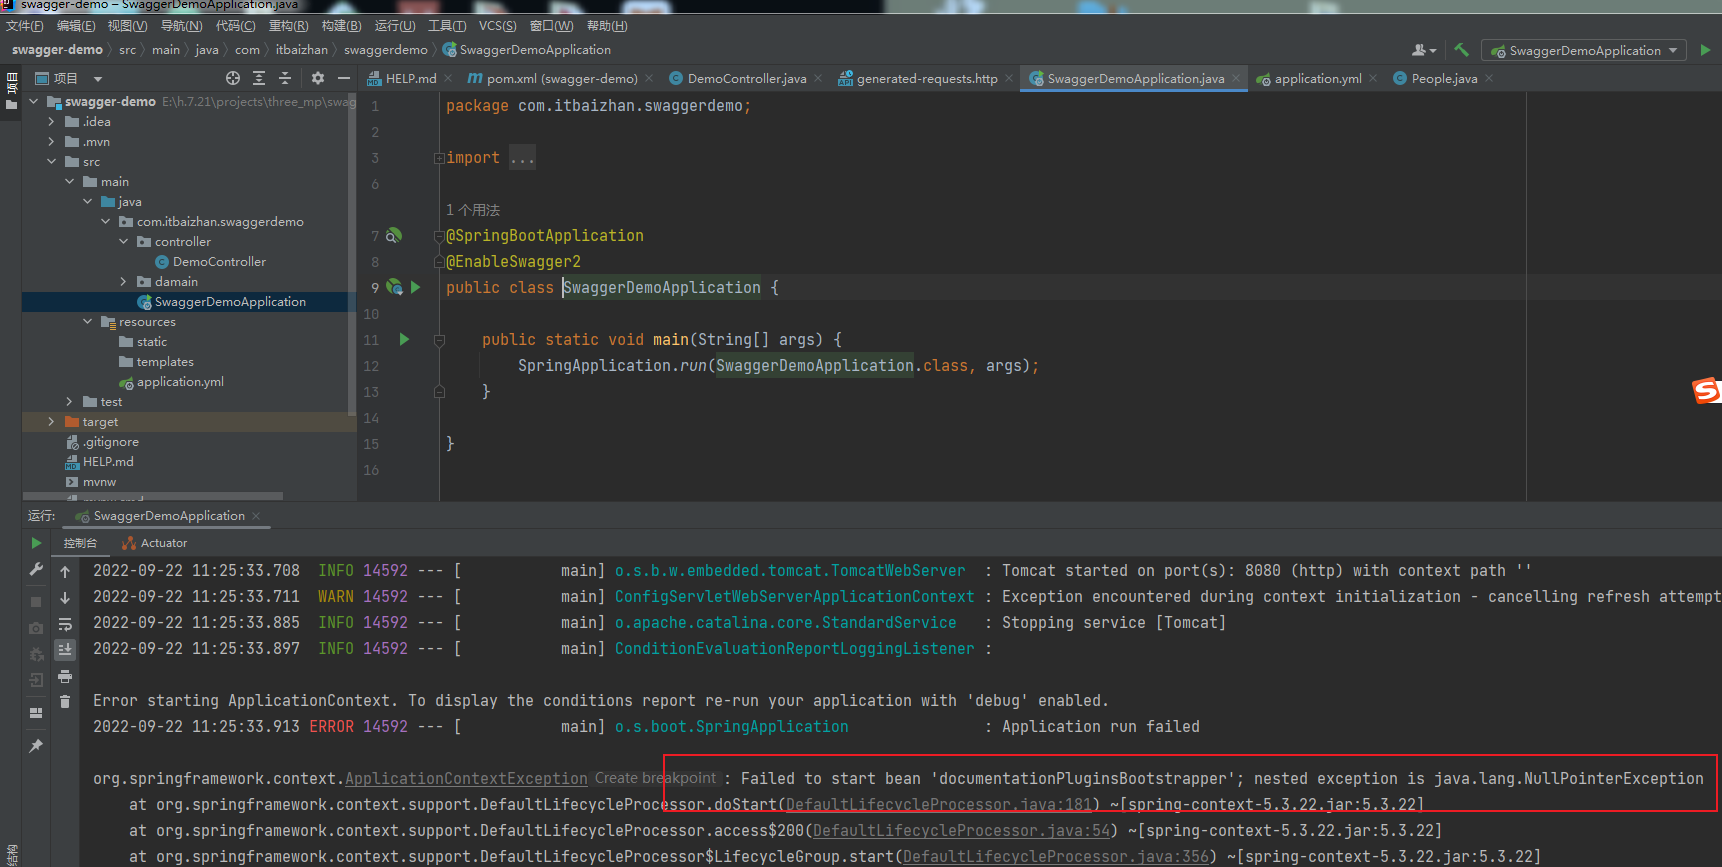Click the Build project hammer icon
Image resolution: width=1722 pixels, height=867 pixels.
(1461, 50)
